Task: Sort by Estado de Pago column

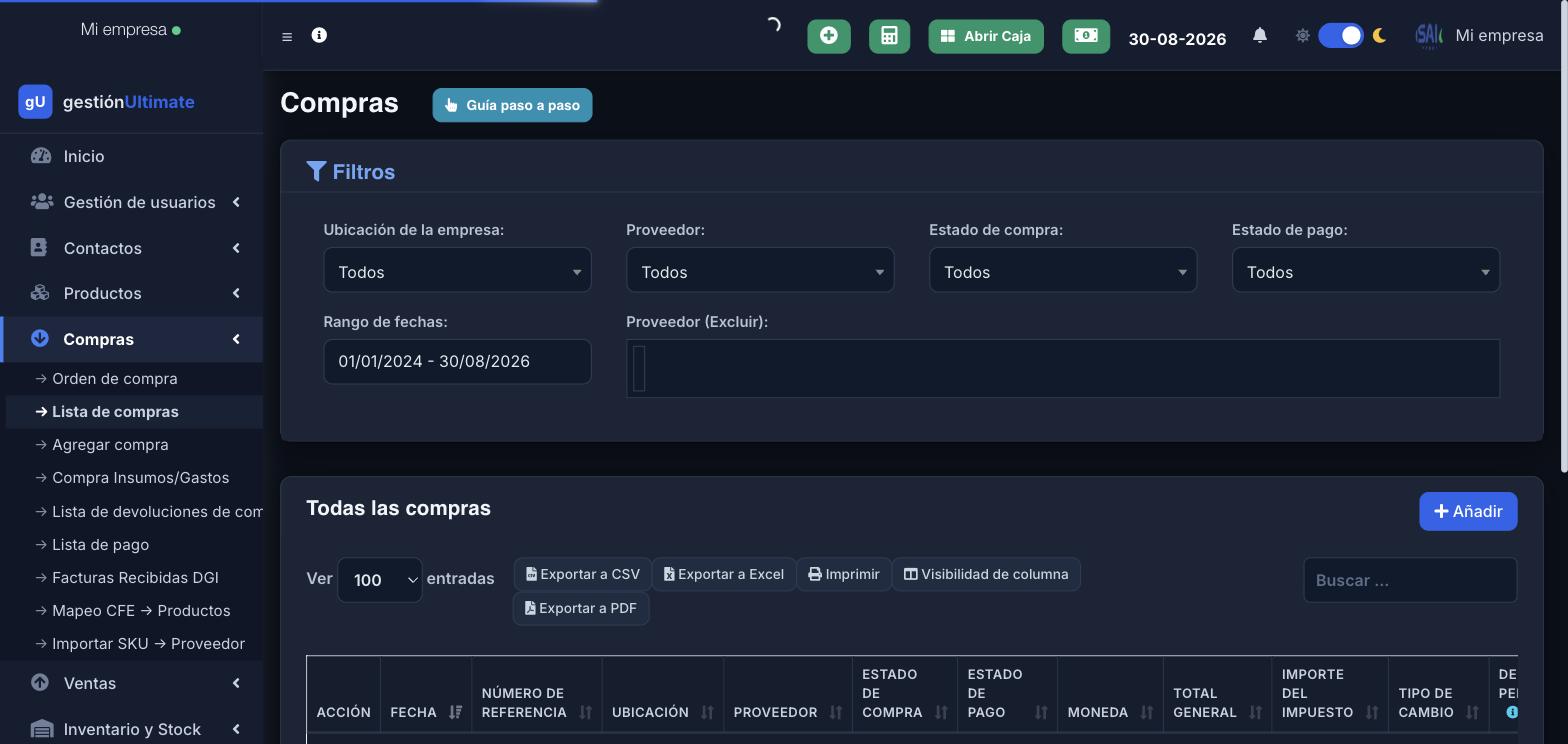Action: (x=1007, y=693)
